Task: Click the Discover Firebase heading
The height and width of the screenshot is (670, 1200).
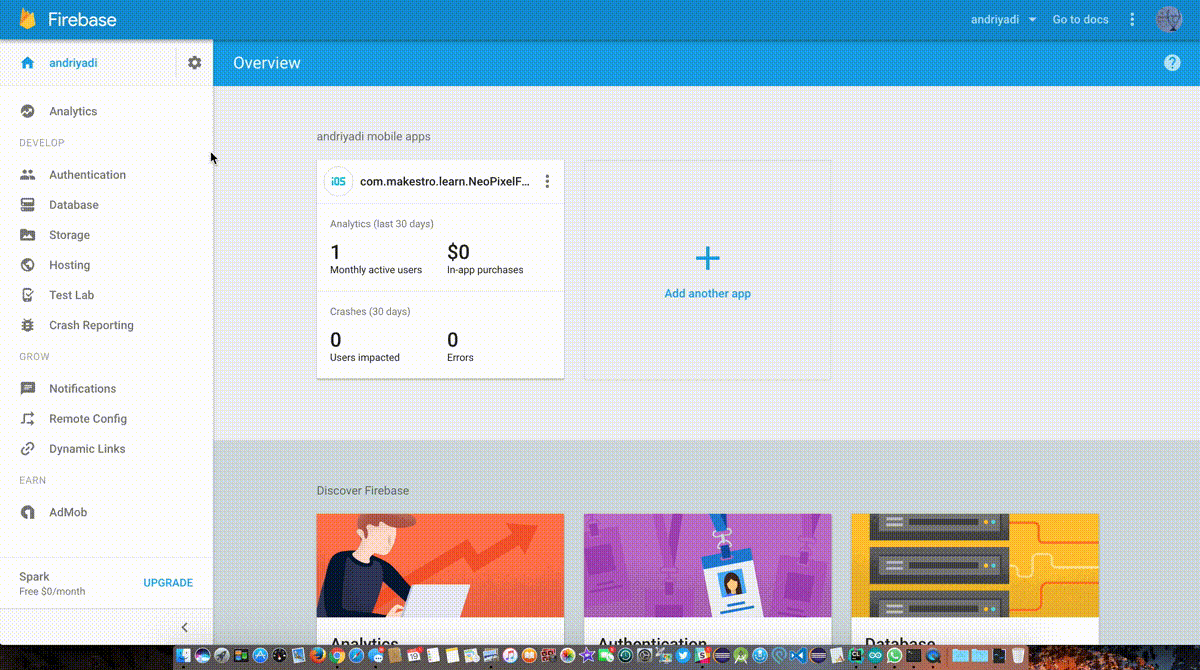Action: click(363, 490)
